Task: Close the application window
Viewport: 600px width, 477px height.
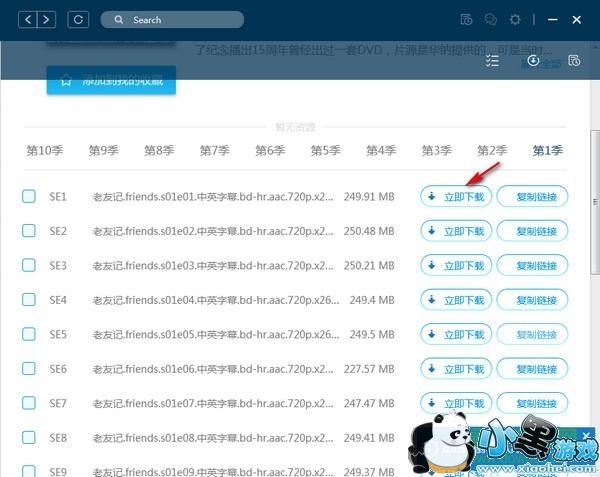Action: 577,20
